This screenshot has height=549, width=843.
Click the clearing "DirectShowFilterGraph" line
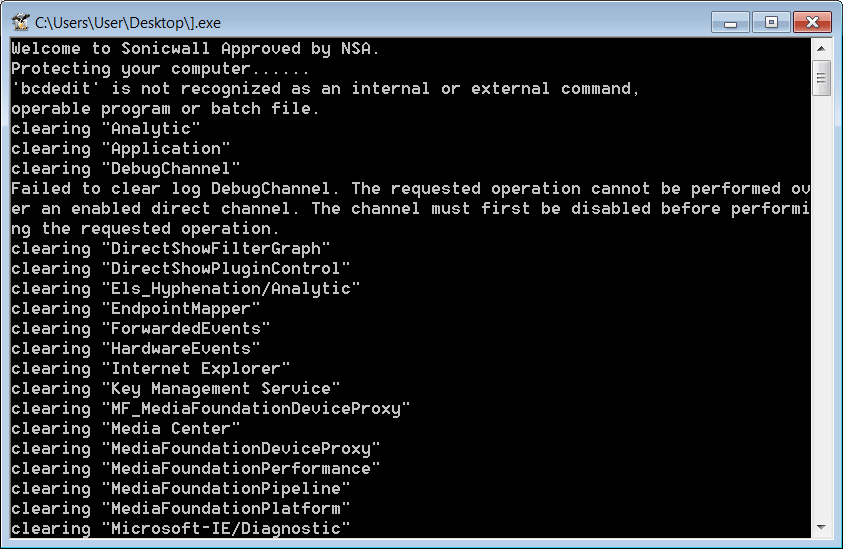(x=170, y=249)
